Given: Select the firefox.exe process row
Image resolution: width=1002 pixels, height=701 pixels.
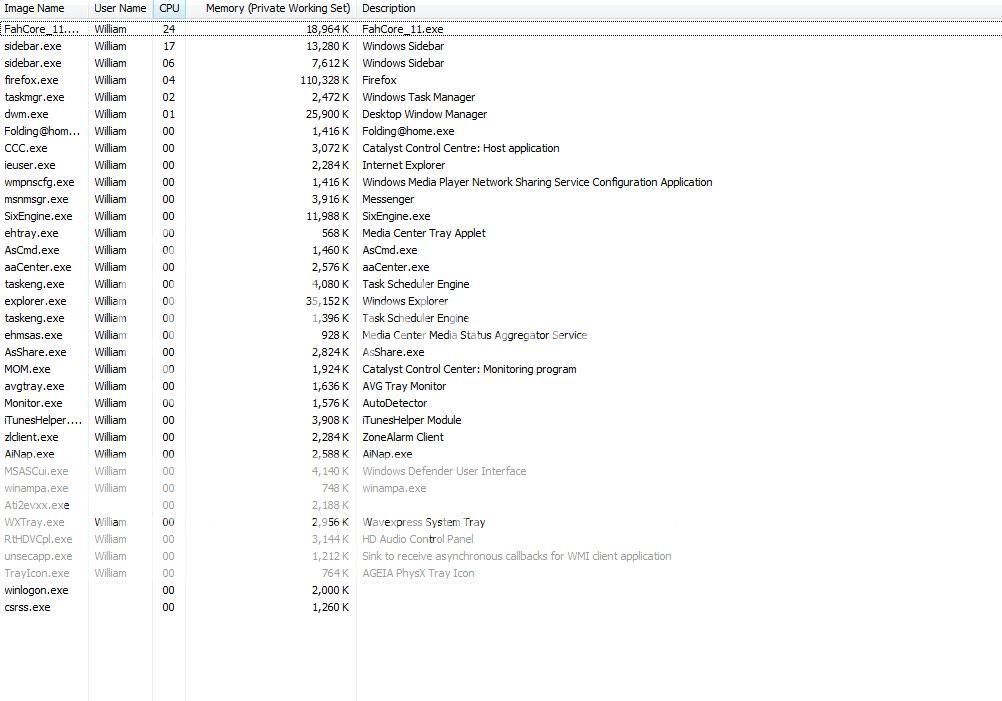Looking at the screenshot, I should (x=32, y=80).
